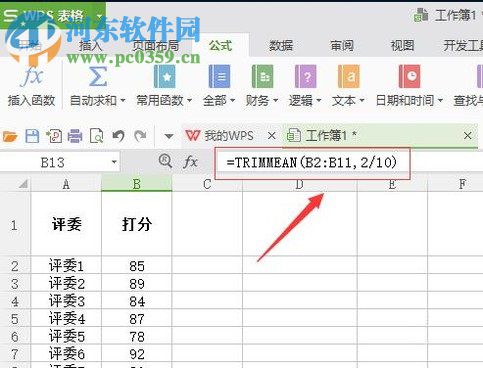Click the open folder icon in quick toolbar
The image size is (483, 368).
click(x=10, y=136)
